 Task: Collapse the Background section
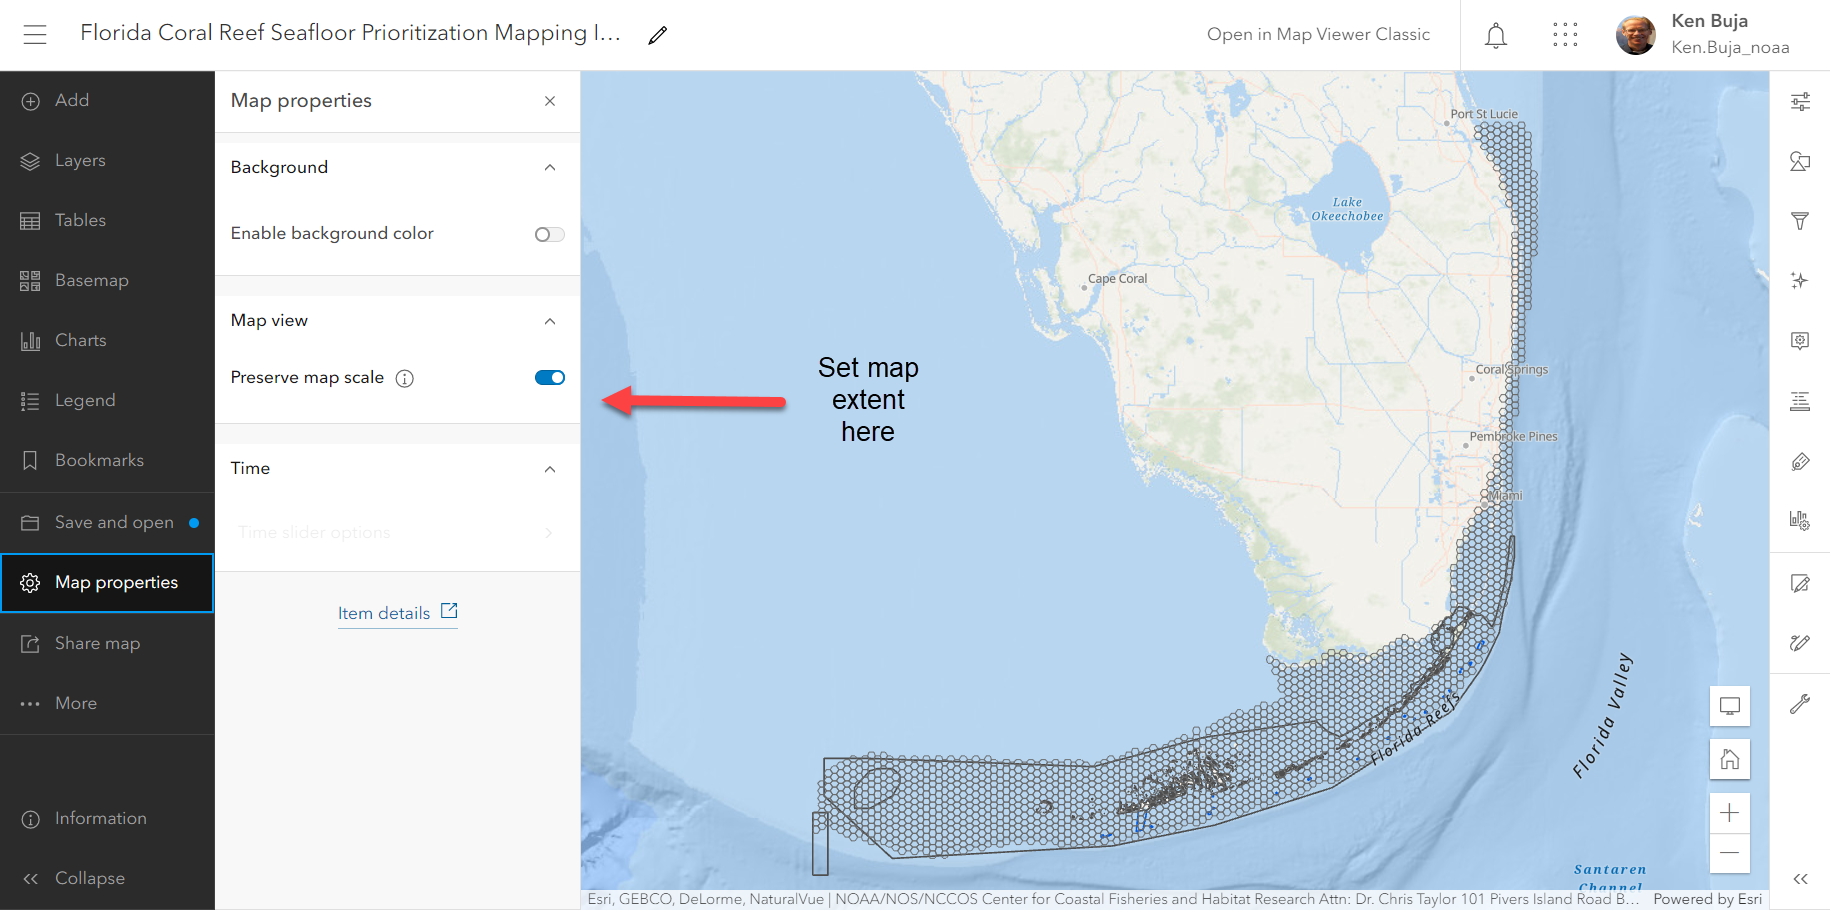(549, 168)
